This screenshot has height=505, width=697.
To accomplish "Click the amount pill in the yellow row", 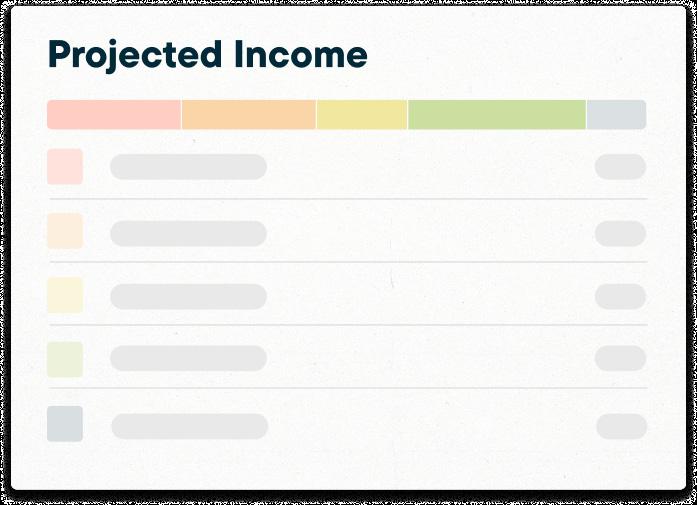I will (x=621, y=297).
